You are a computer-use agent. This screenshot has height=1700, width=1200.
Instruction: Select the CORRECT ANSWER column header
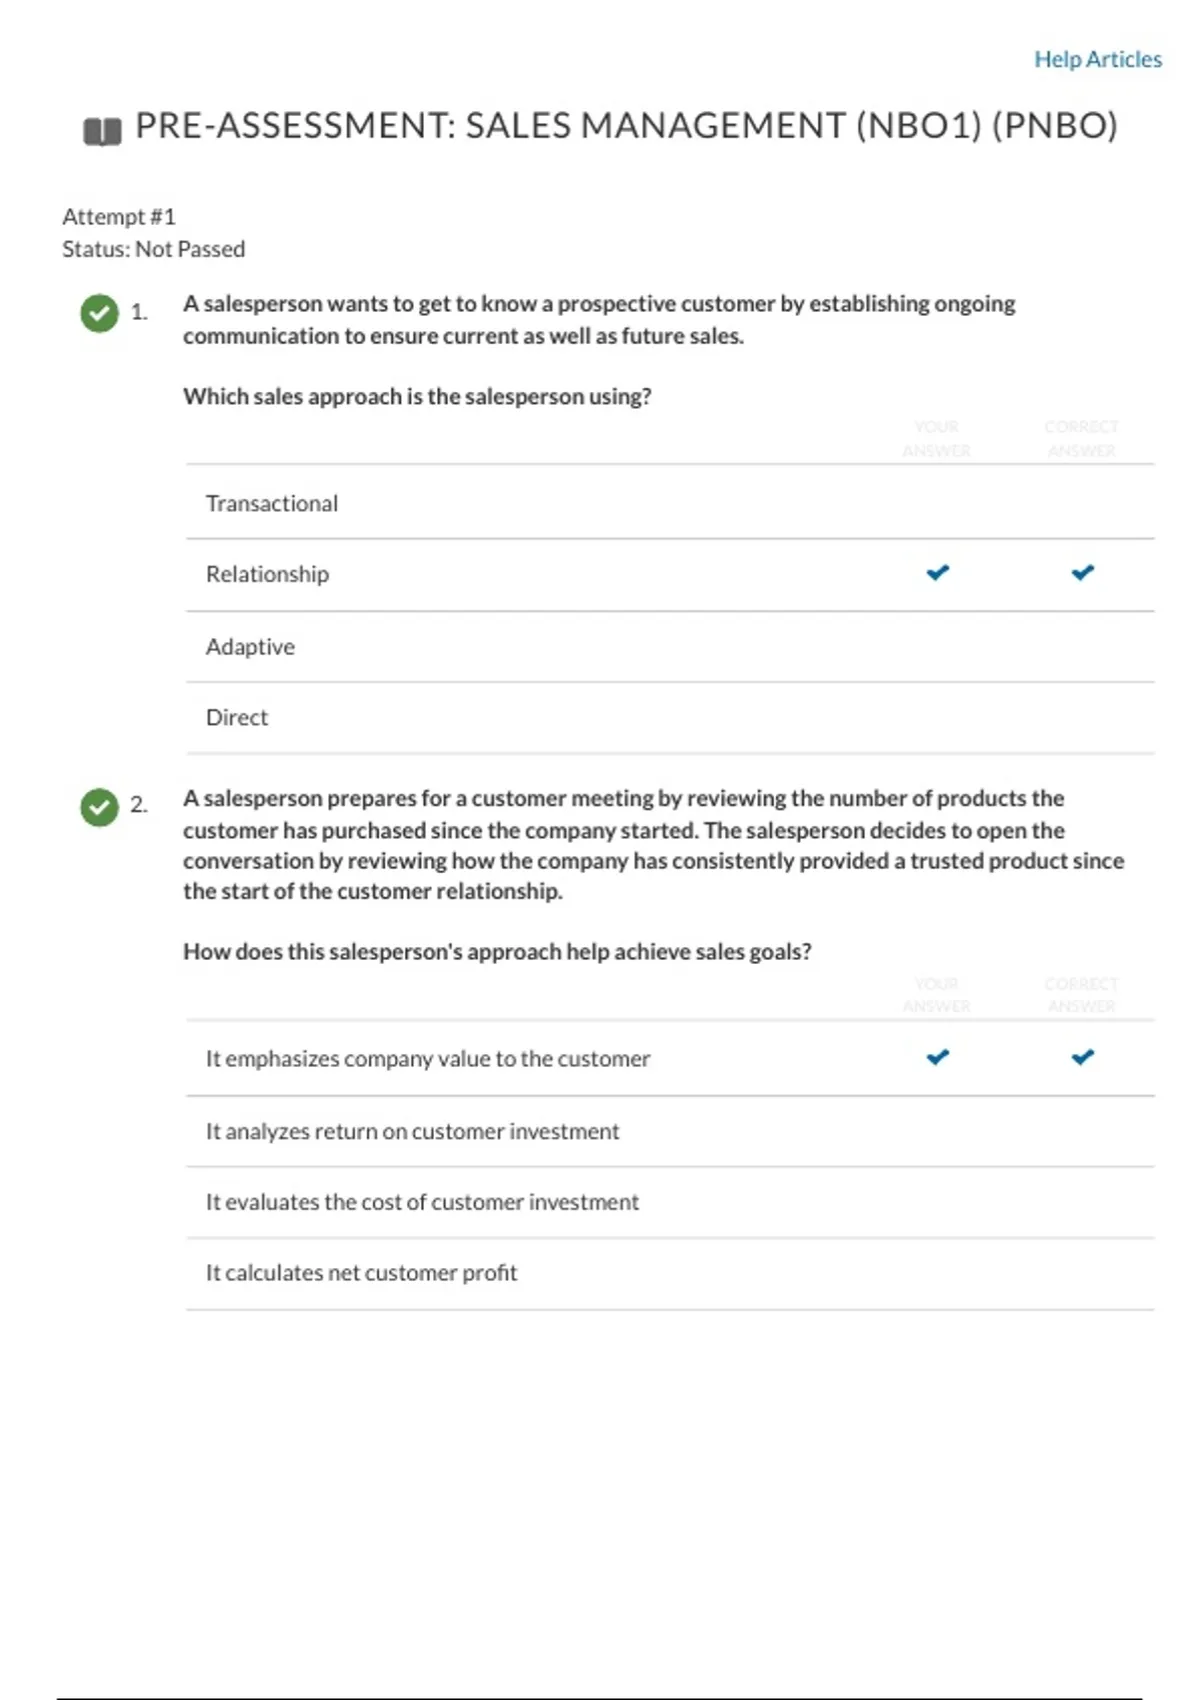pos(1080,437)
